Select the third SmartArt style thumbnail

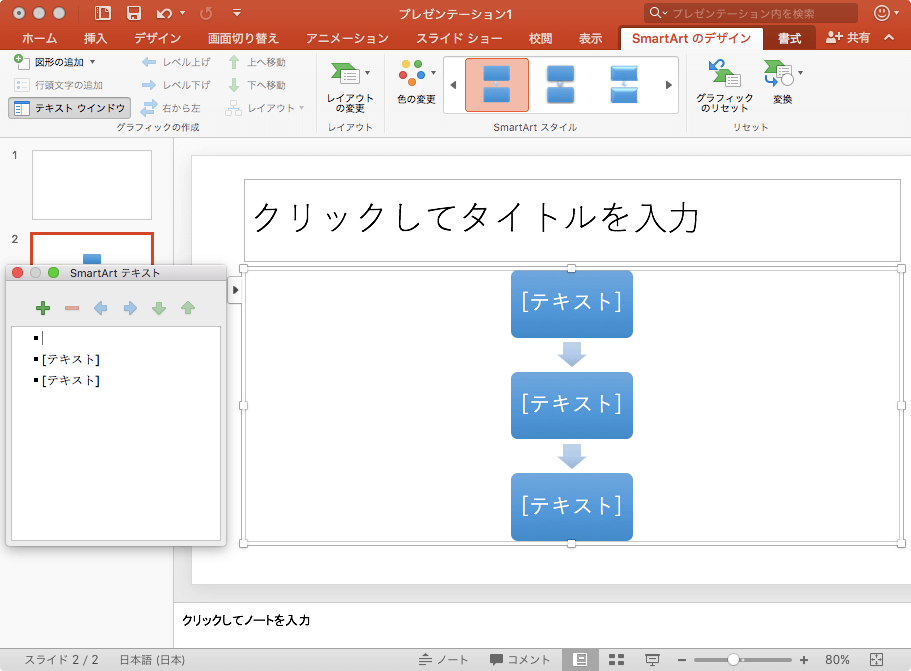pos(624,85)
